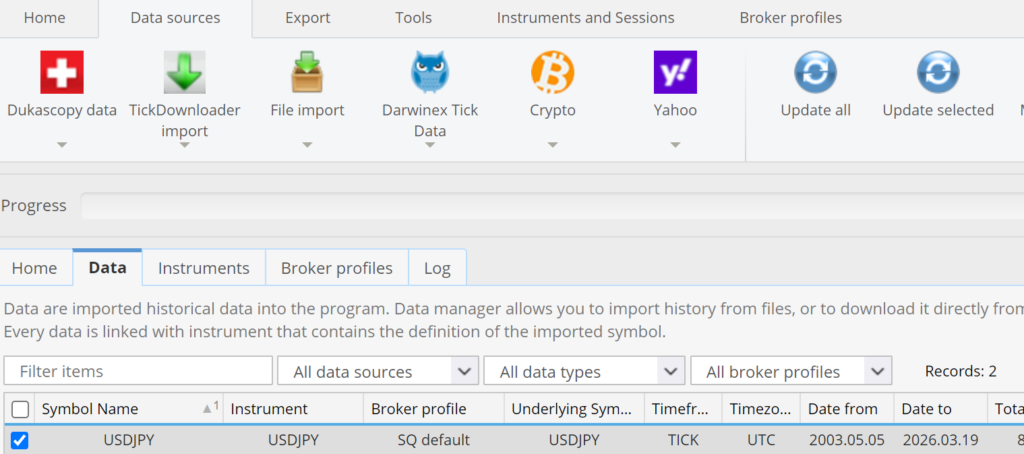Sort by the Symbol Name column header
Viewport: 1024px width, 454px height.
coord(90,409)
